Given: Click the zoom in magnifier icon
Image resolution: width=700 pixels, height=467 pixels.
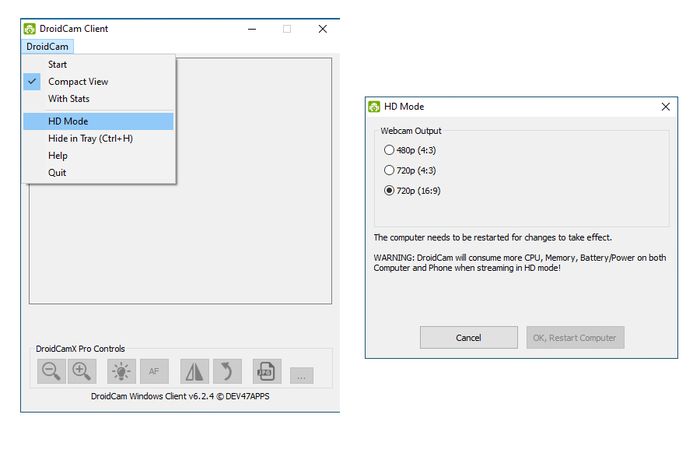Looking at the screenshot, I should [x=82, y=371].
